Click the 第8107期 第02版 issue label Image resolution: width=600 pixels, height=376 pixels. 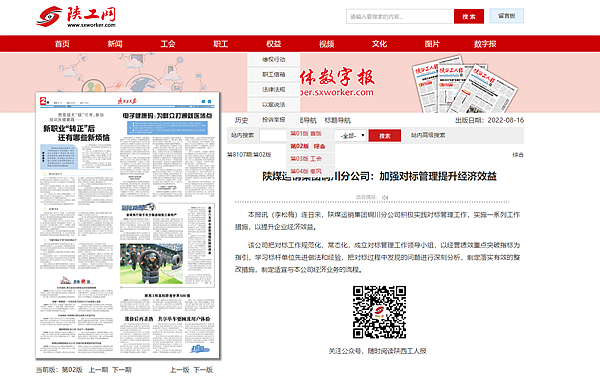coord(249,155)
